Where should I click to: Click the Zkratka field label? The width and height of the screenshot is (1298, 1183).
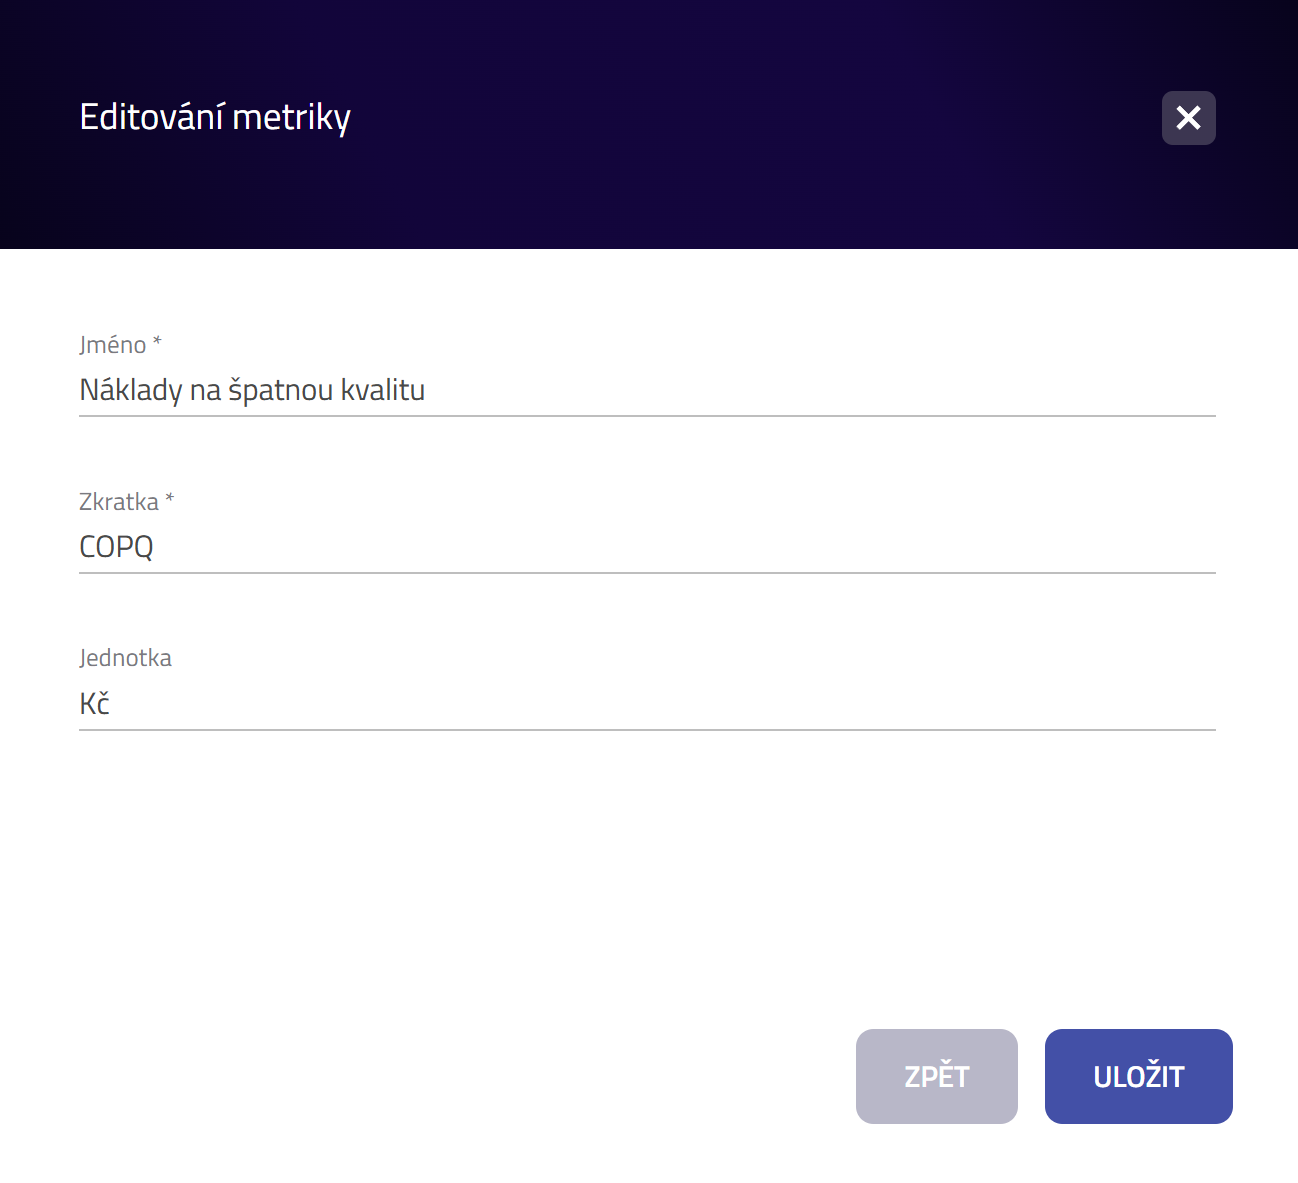pos(119,502)
